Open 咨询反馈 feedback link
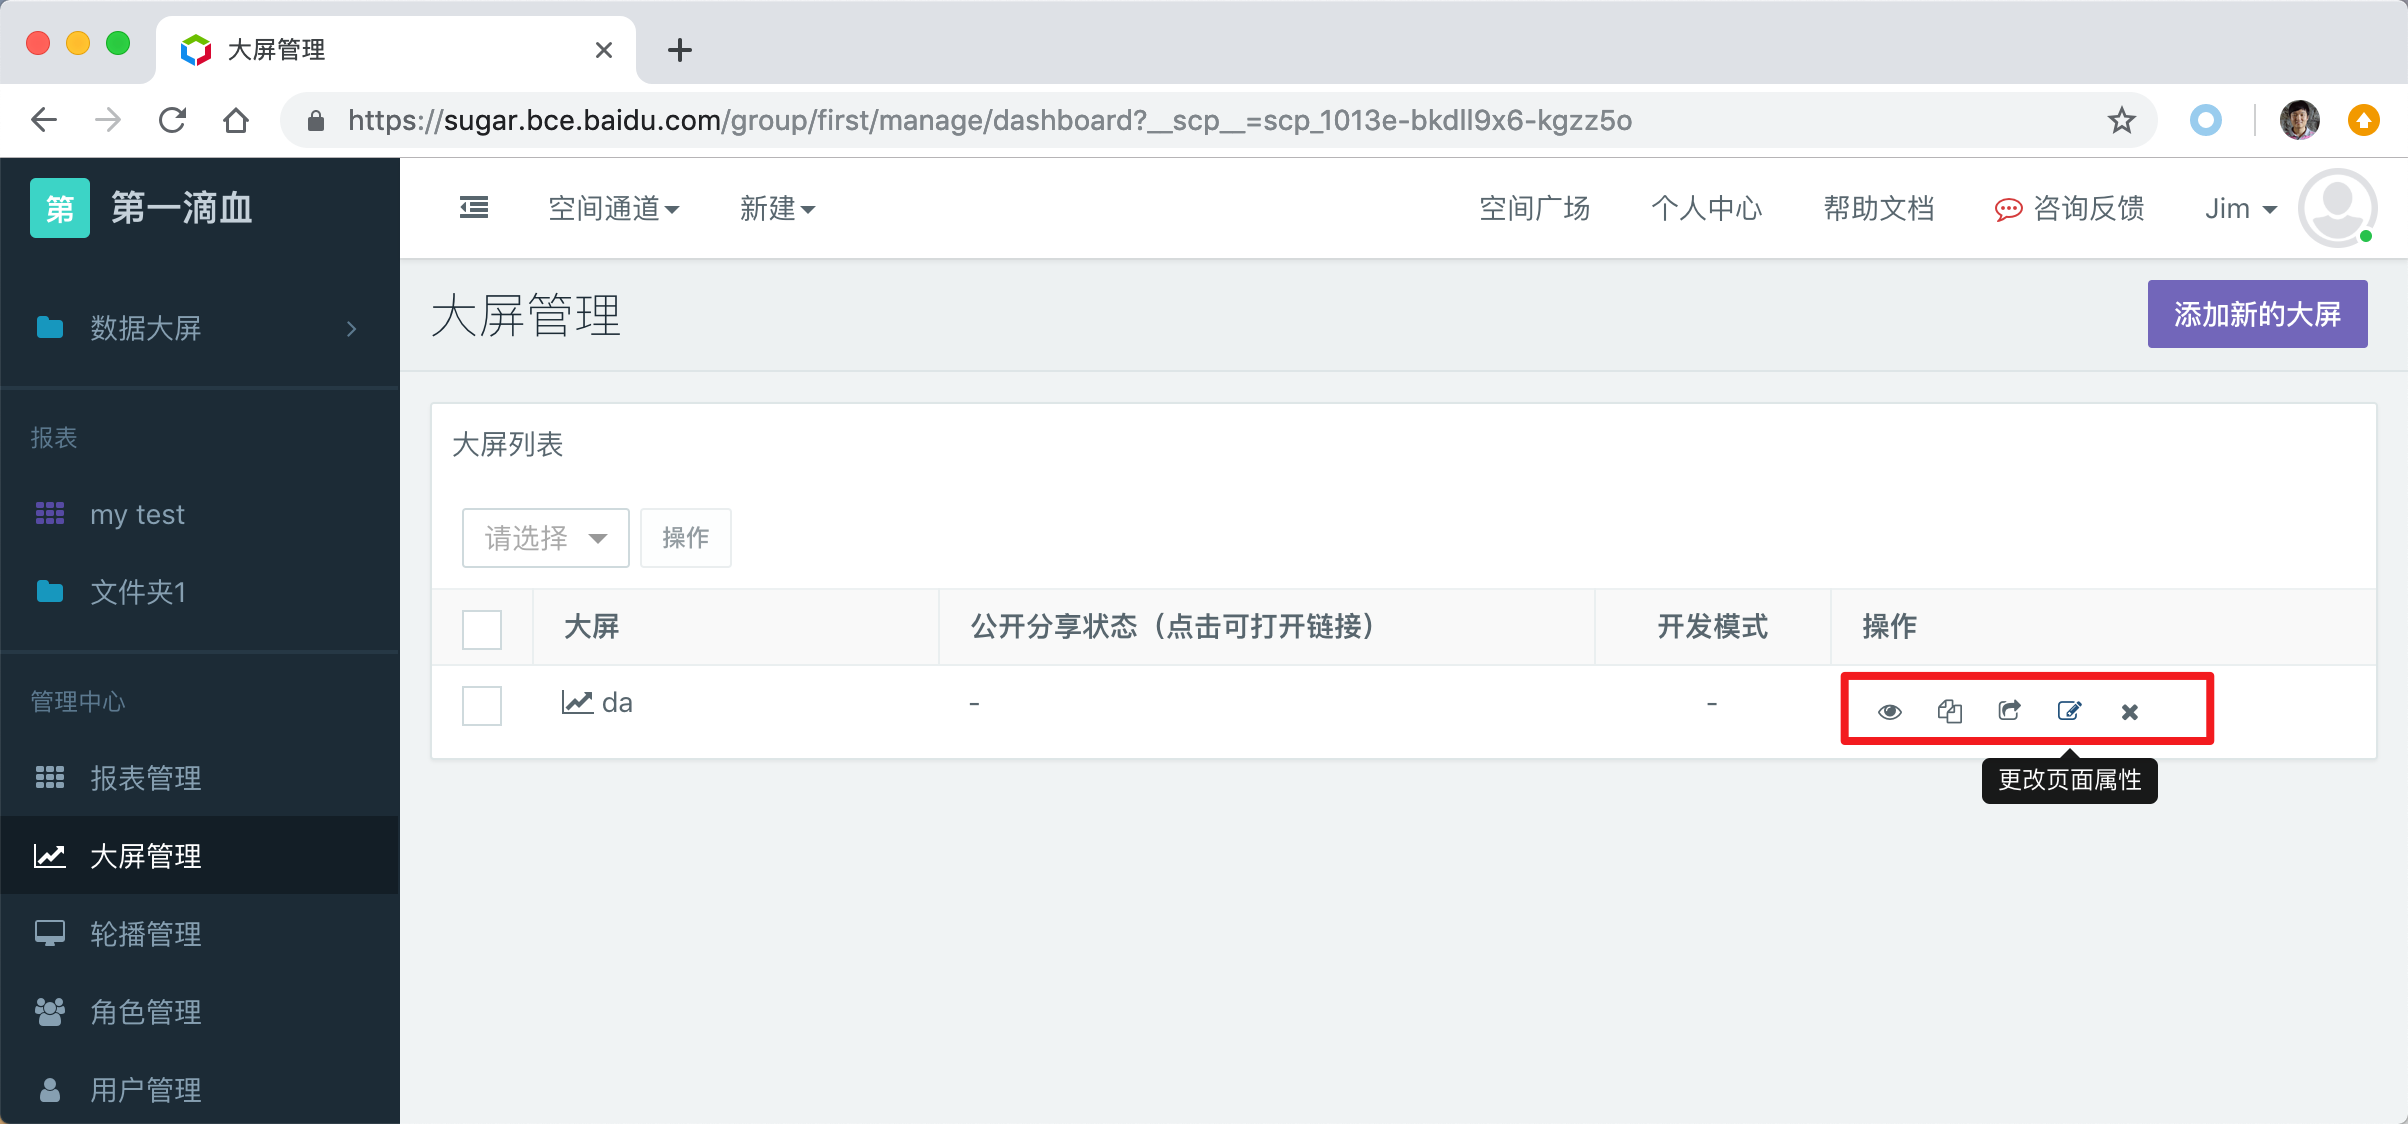 click(x=2069, y=208)
